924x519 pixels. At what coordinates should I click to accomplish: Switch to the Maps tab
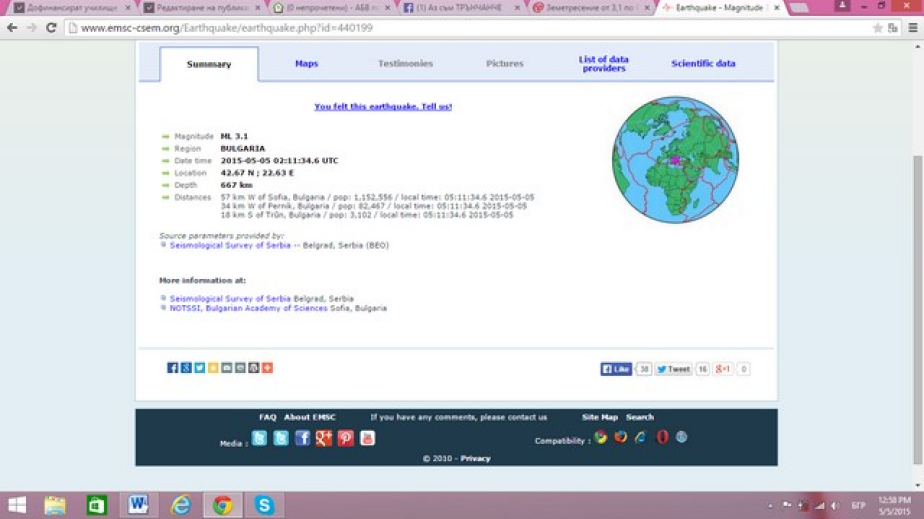click(x=306, y=64)
